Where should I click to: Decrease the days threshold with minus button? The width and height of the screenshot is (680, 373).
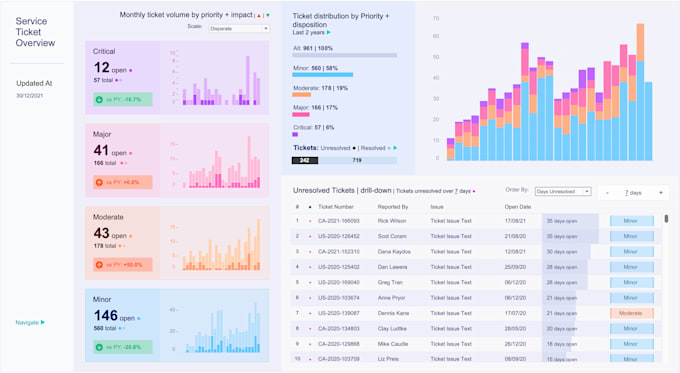tap(607, 193)
